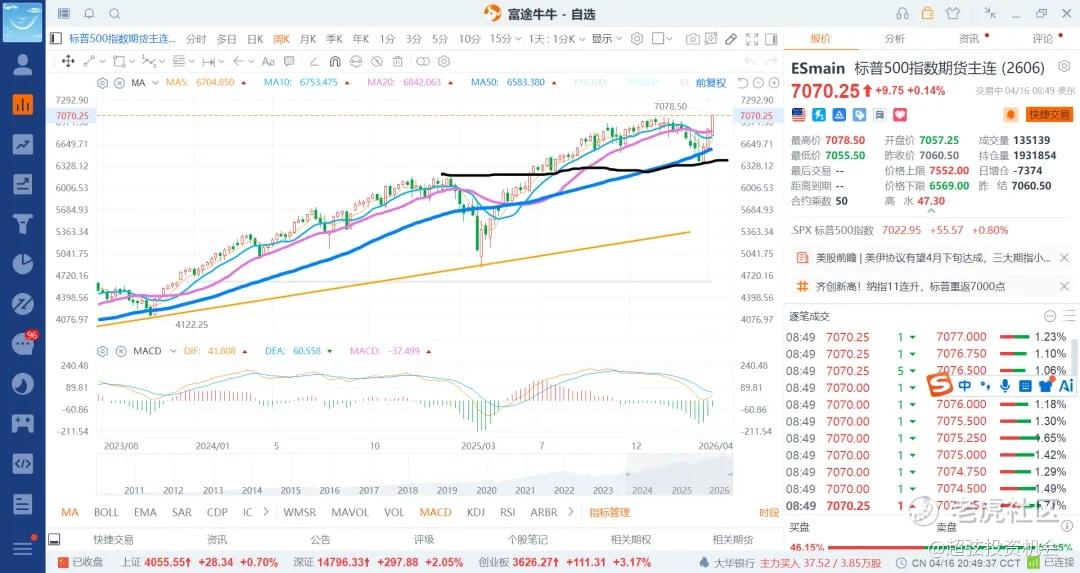The width and height of the screenshot is (1080, 573).
Task: Click the US flag market icon
Action: 799,115
